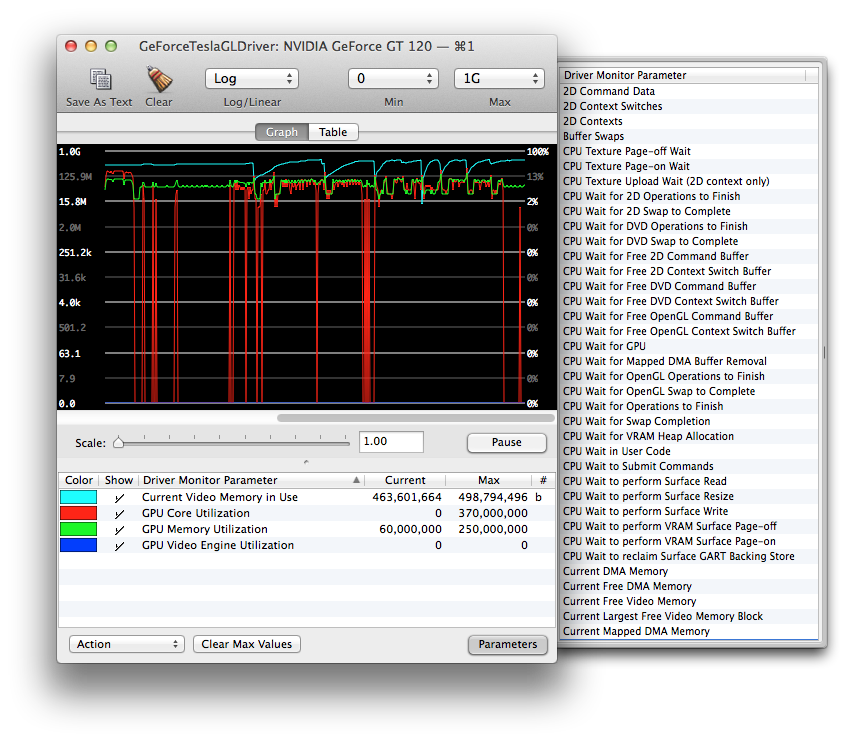843x742 pixels.
Task: Switch to the Table tab
Action: (x=333, y=132)
